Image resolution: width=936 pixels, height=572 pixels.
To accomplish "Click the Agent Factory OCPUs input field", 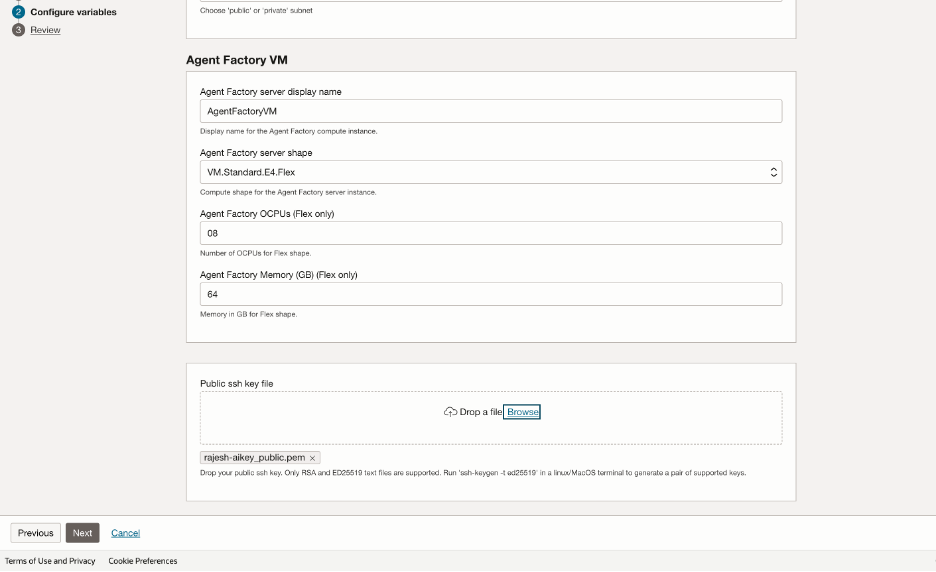I will point(490,233).
